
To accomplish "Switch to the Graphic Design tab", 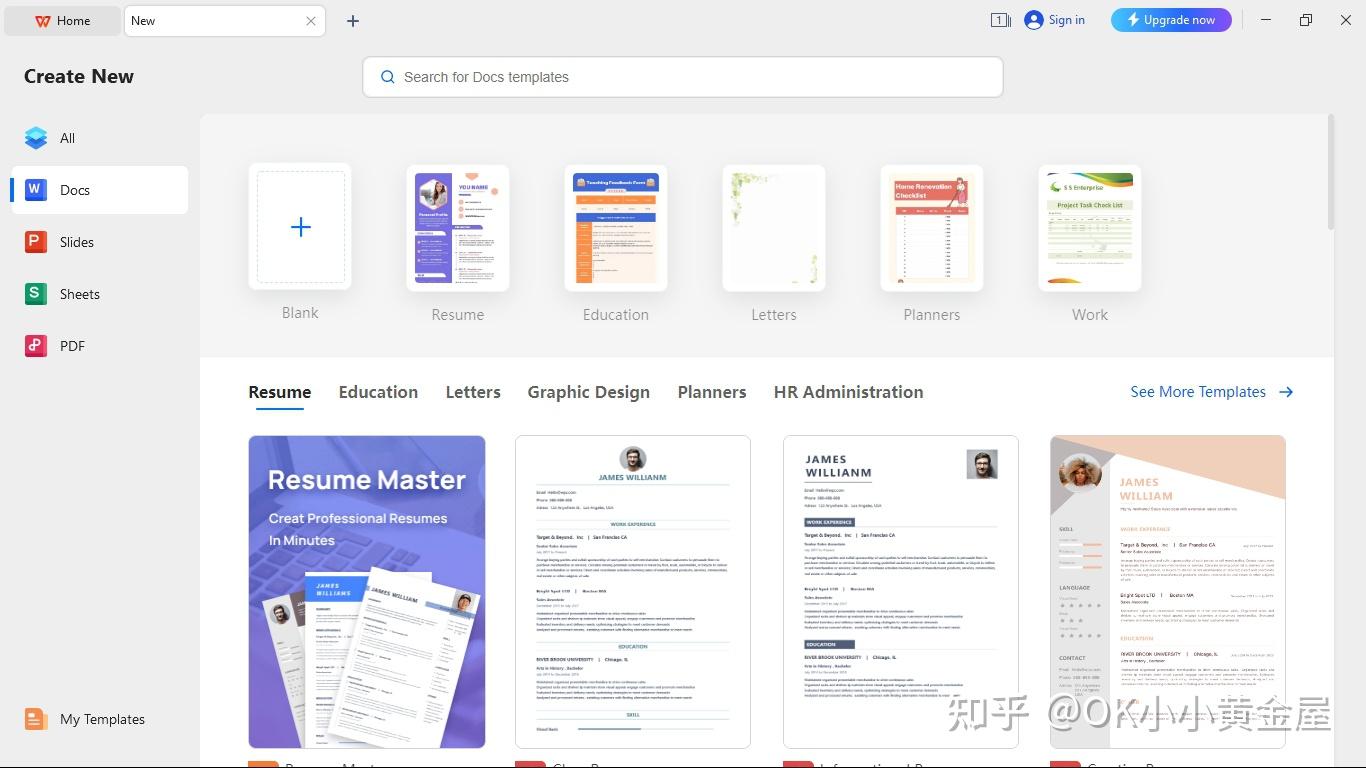I will (588, 392).
